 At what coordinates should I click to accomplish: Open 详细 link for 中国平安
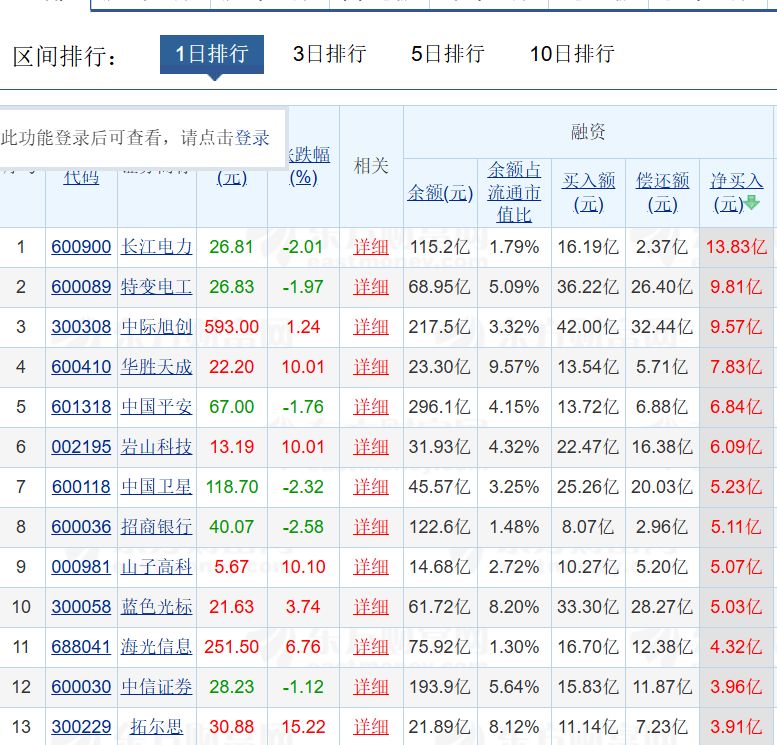pyautogui.click(x=371, y=407)
